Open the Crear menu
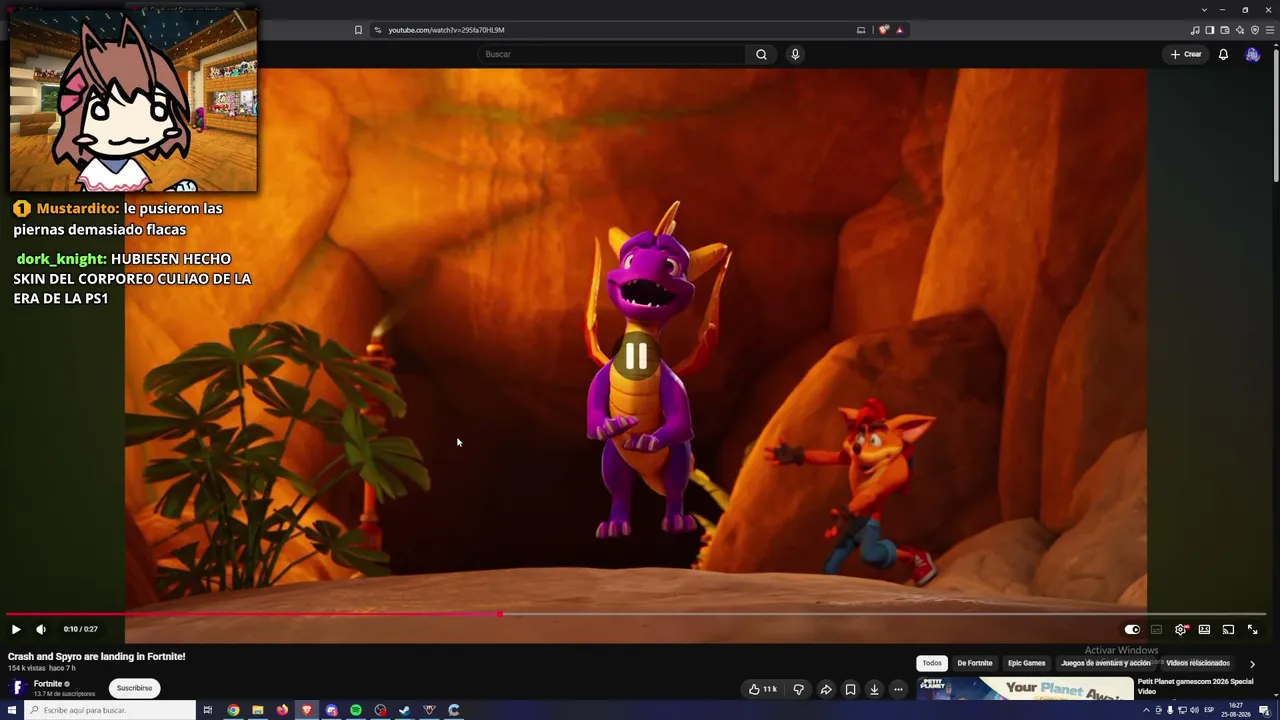 click(x=1186, y=54)
